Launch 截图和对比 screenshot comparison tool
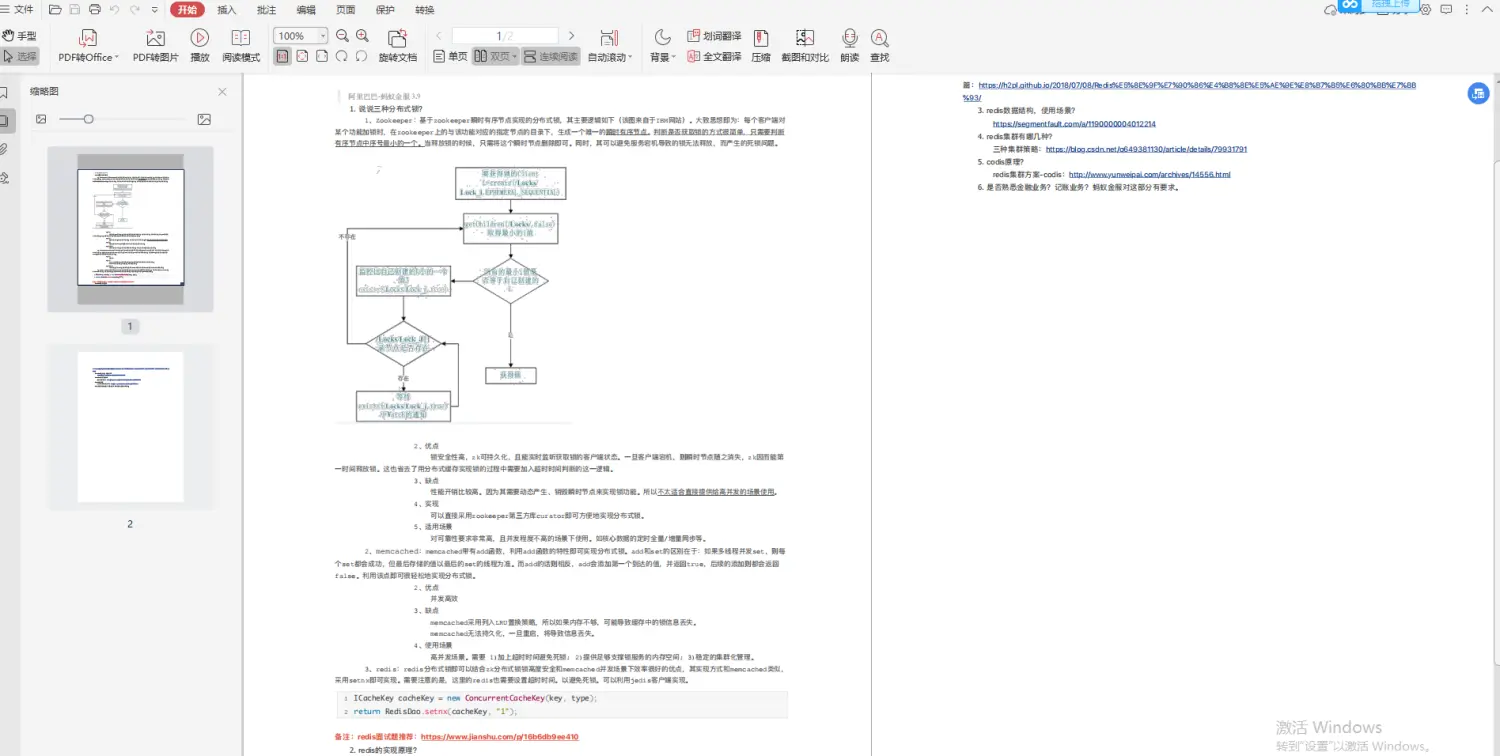 click(804, 45)
